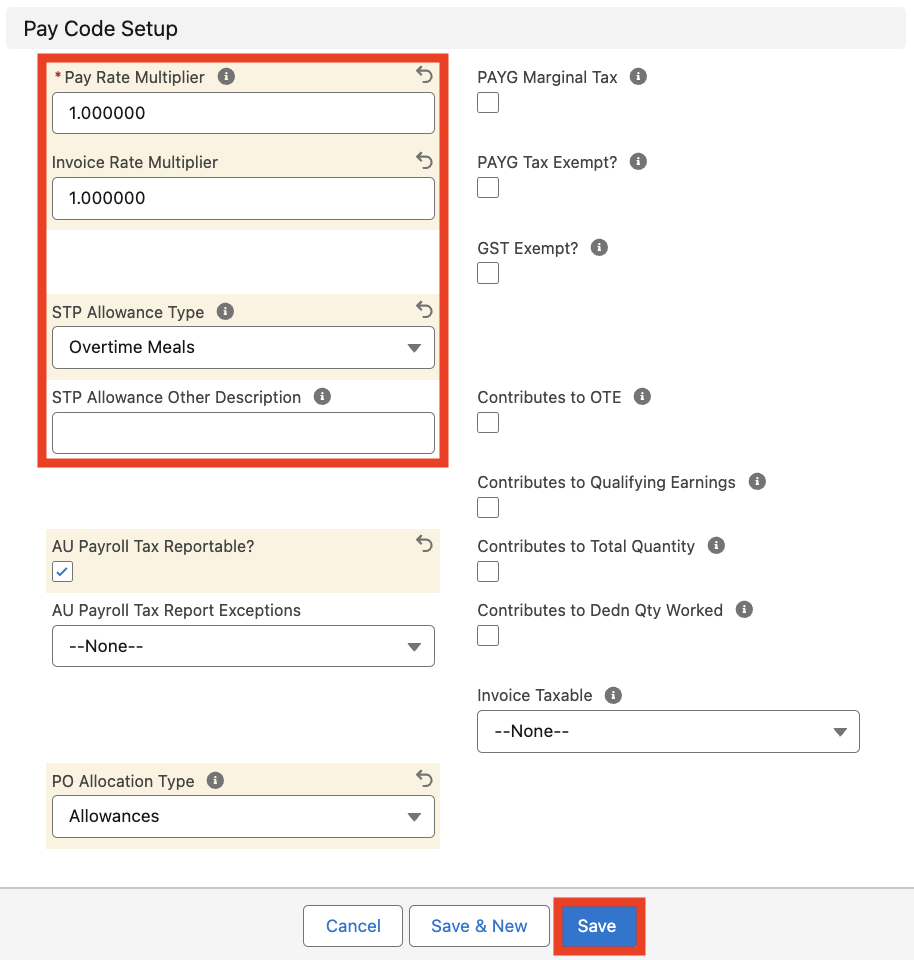Show info for Contributes to Dedn Qty Worked

[x=744, y=610]
